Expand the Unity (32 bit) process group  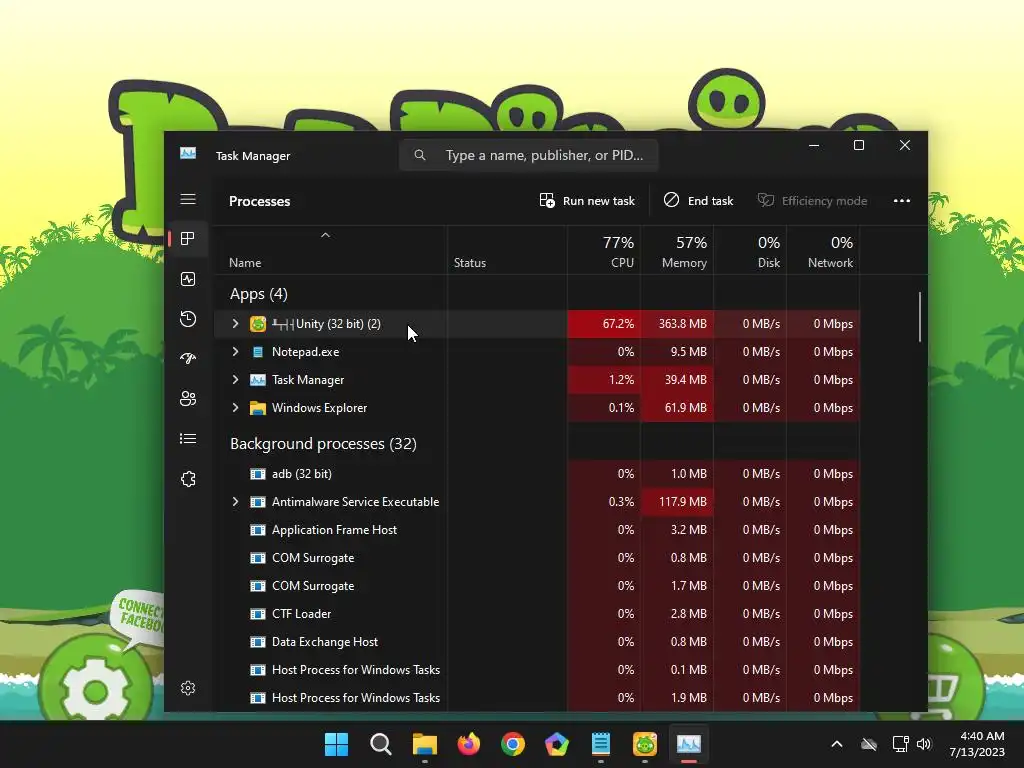(235, 324)
